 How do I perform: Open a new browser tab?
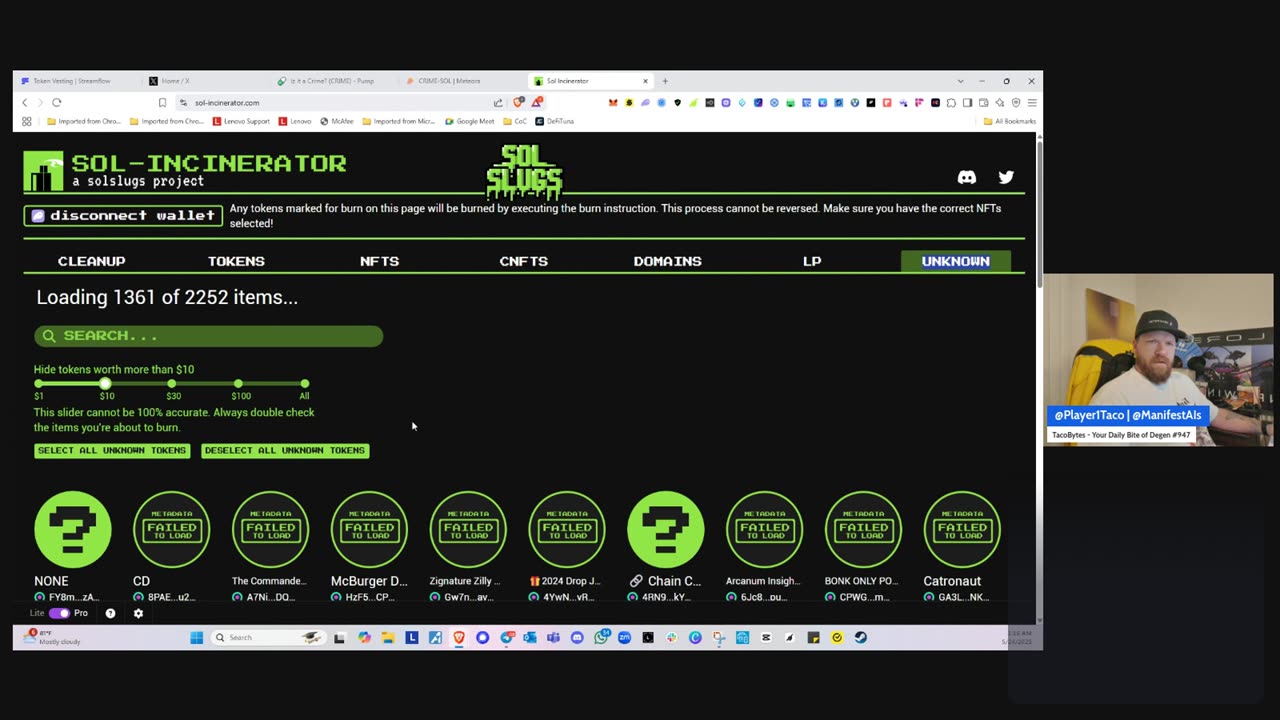665,81
